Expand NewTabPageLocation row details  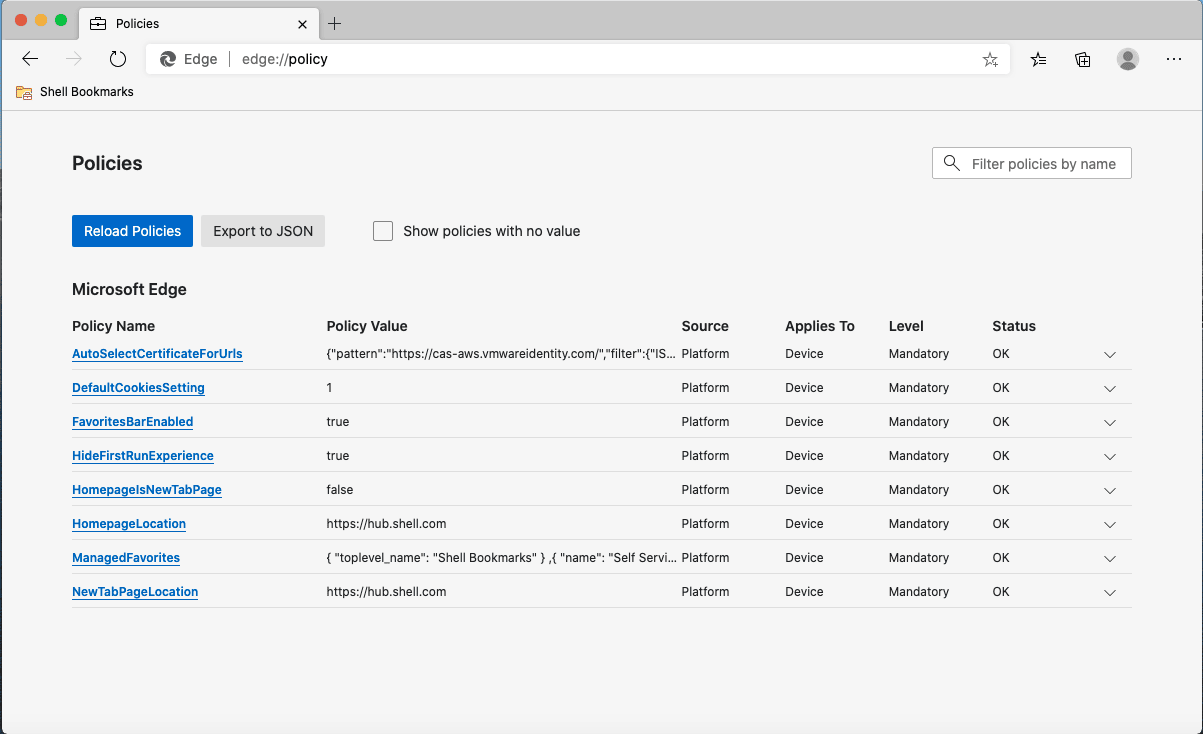click(1109, 593)
